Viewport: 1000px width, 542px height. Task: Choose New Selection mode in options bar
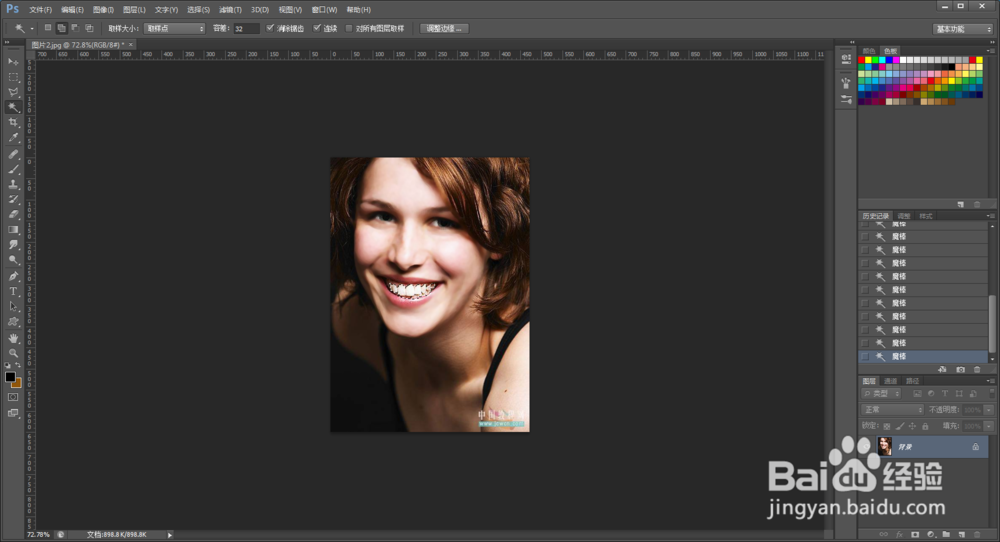[48, 28]
